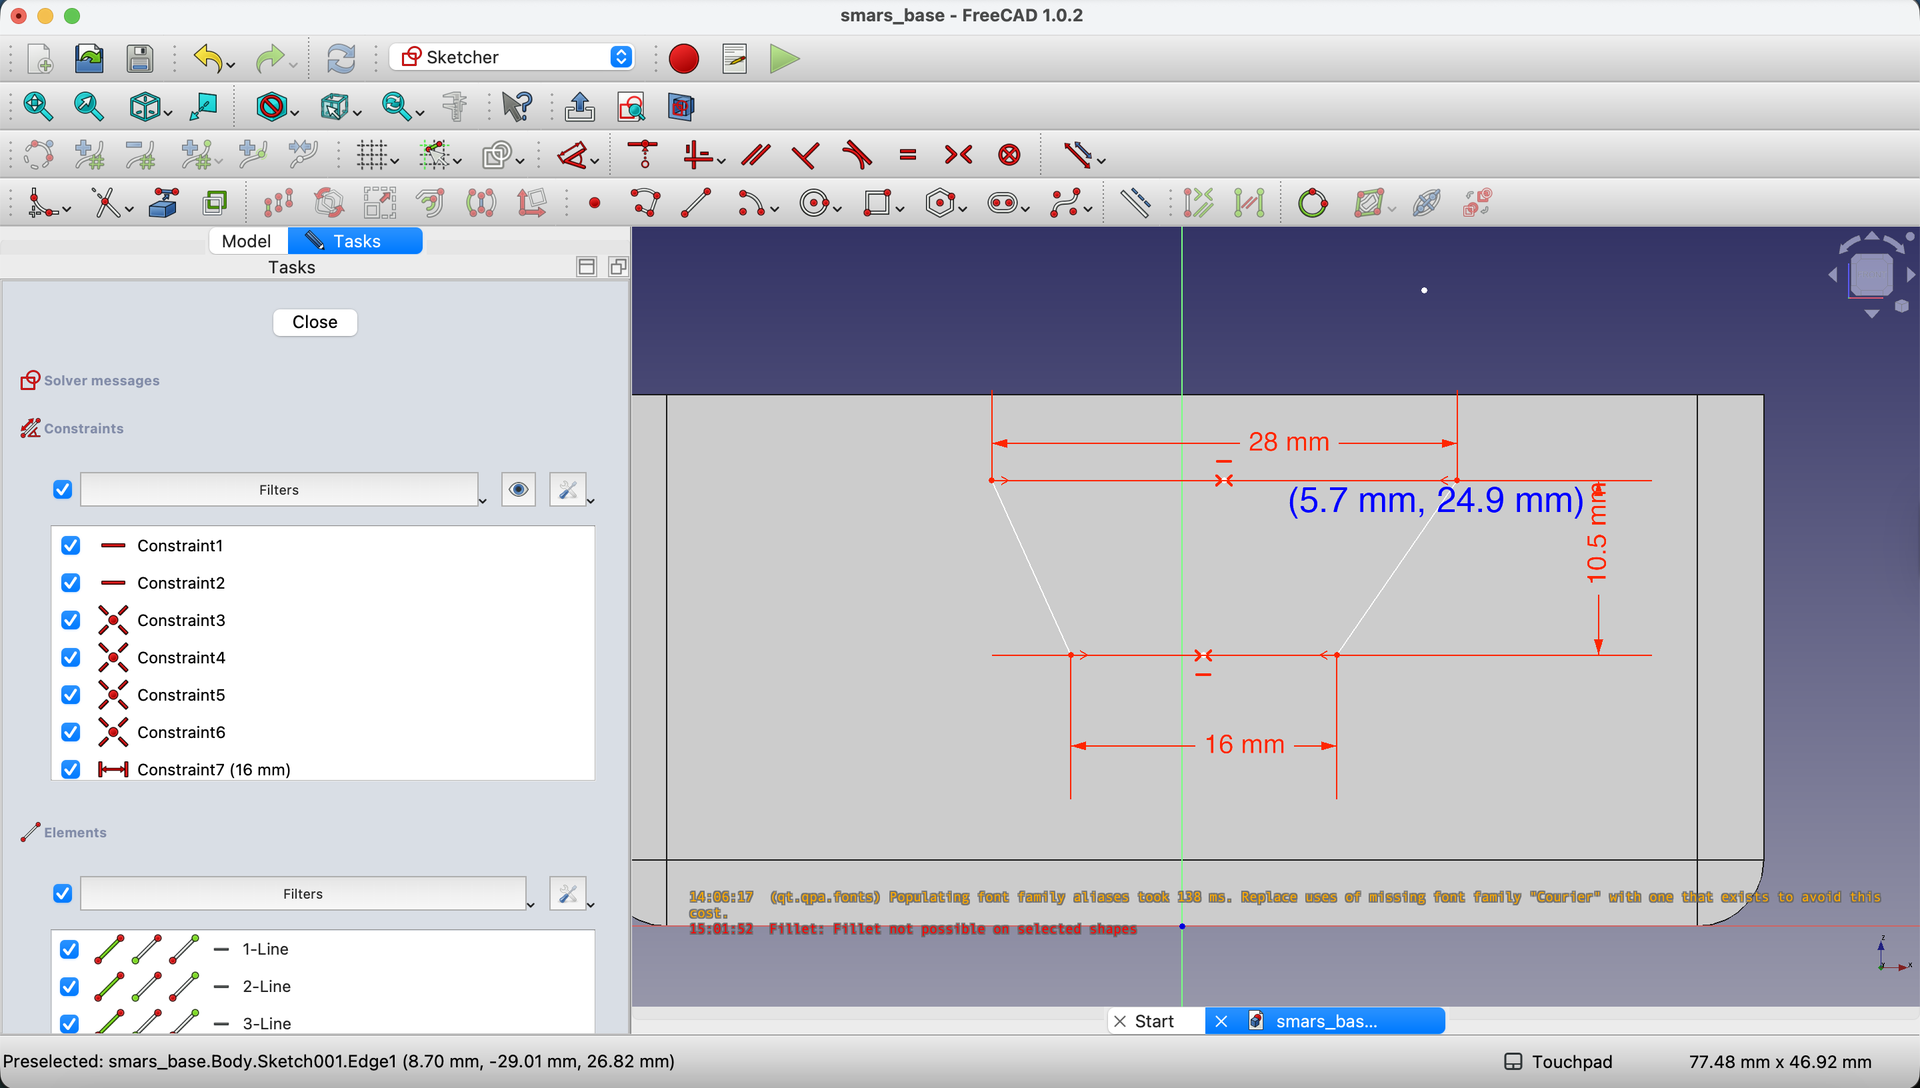Switch to the Model tab

pyautogui.click(x=246, y=241)
